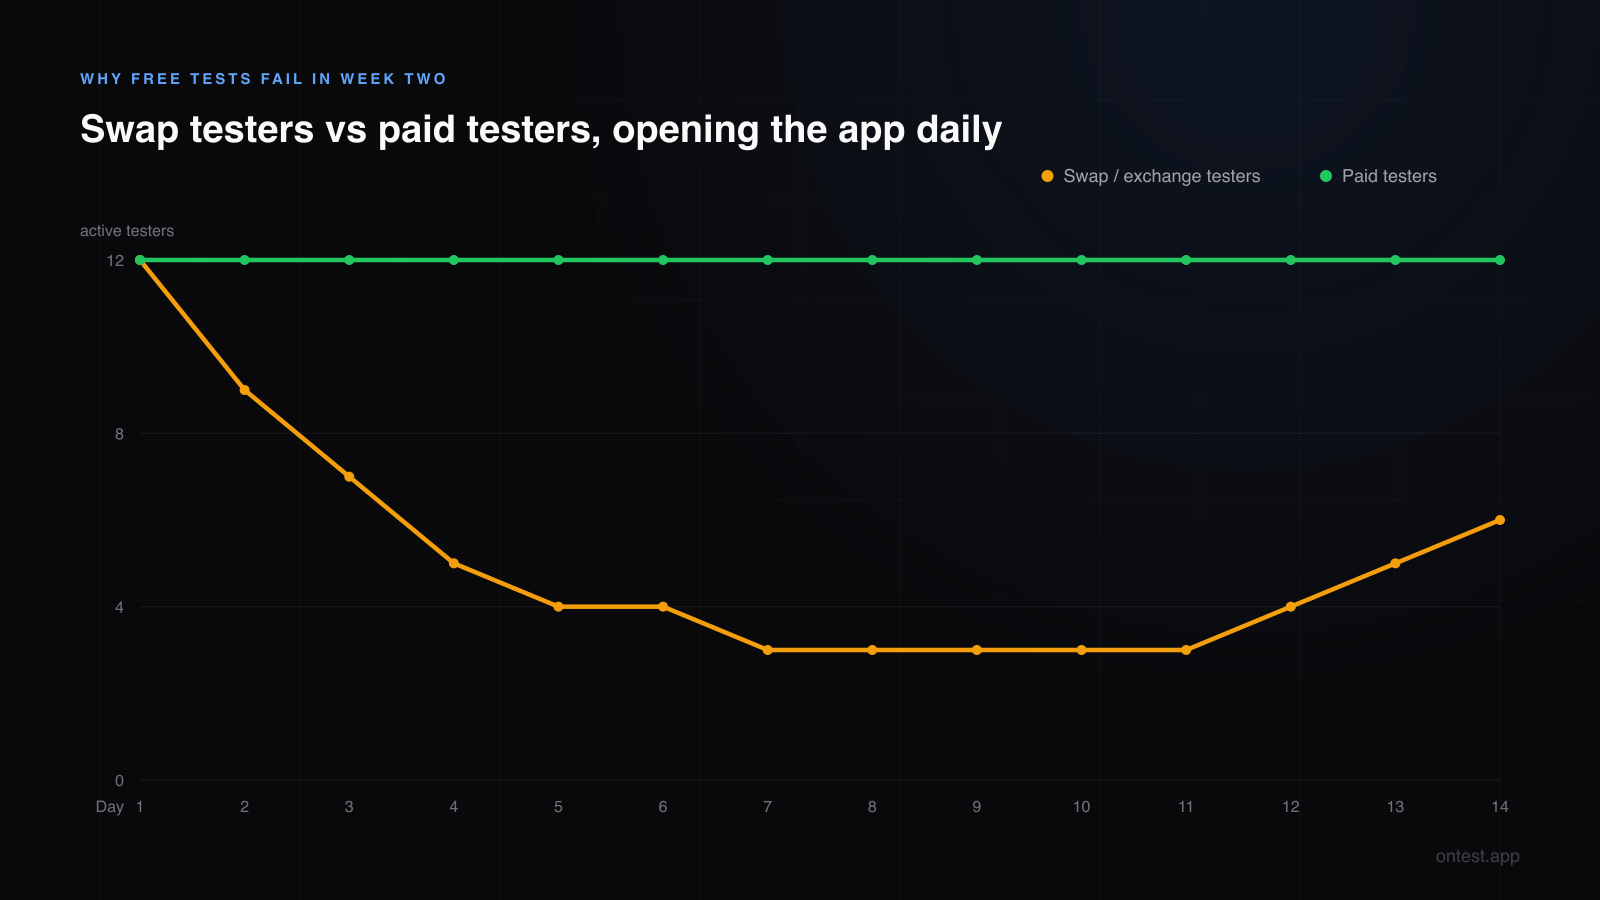The image size is (1600, 900).
Task: Click the x-axis label for day 13
Action: point(1395,807)
